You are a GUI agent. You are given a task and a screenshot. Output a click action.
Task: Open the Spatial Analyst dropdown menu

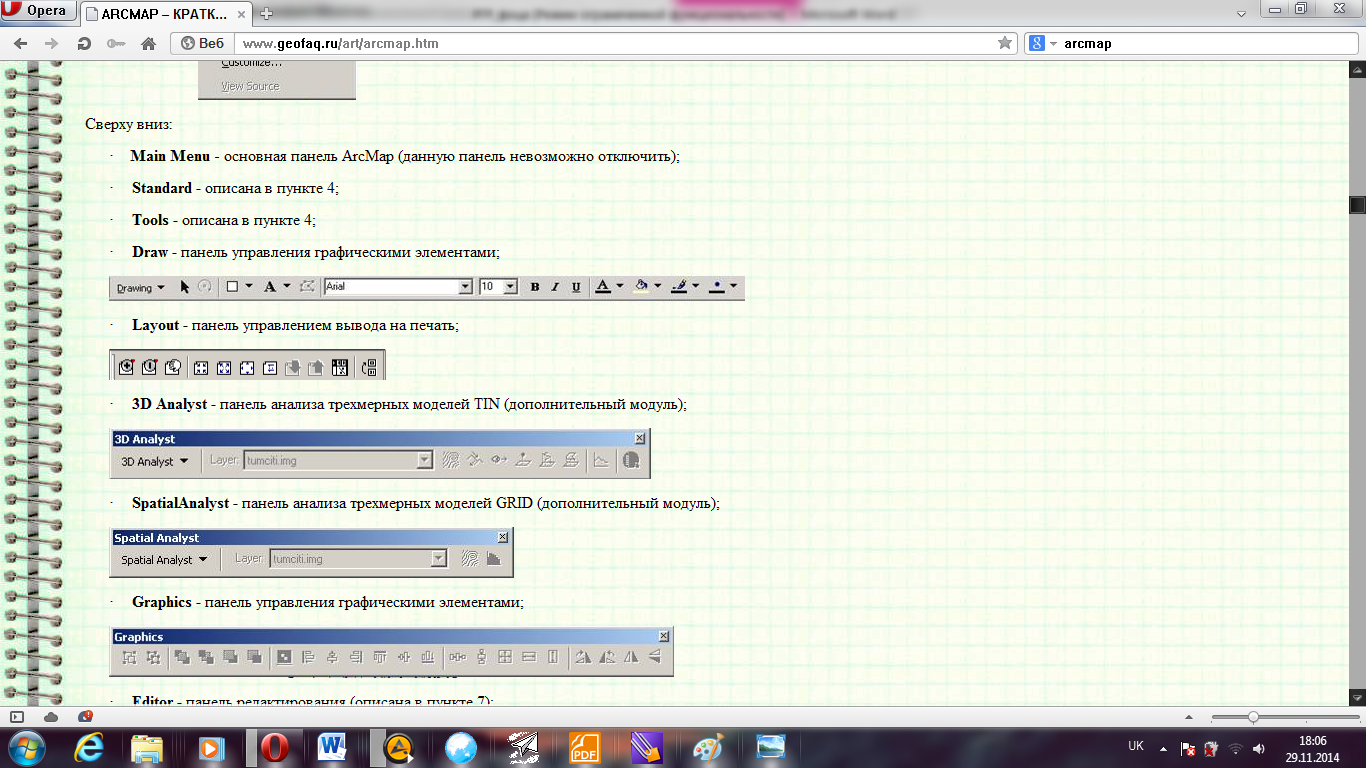click(165, 559)
